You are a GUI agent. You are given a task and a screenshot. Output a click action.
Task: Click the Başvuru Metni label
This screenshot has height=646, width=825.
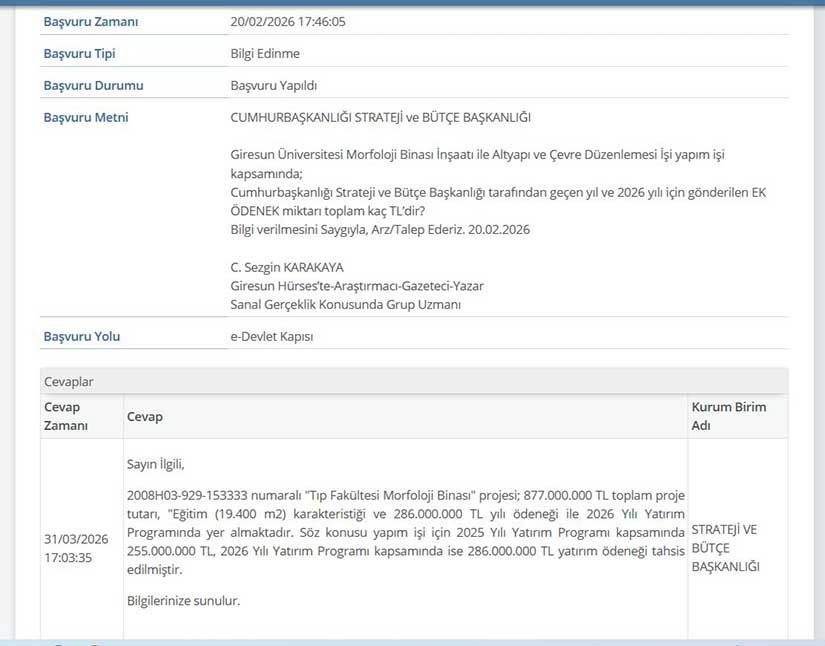tap(85, 118)
